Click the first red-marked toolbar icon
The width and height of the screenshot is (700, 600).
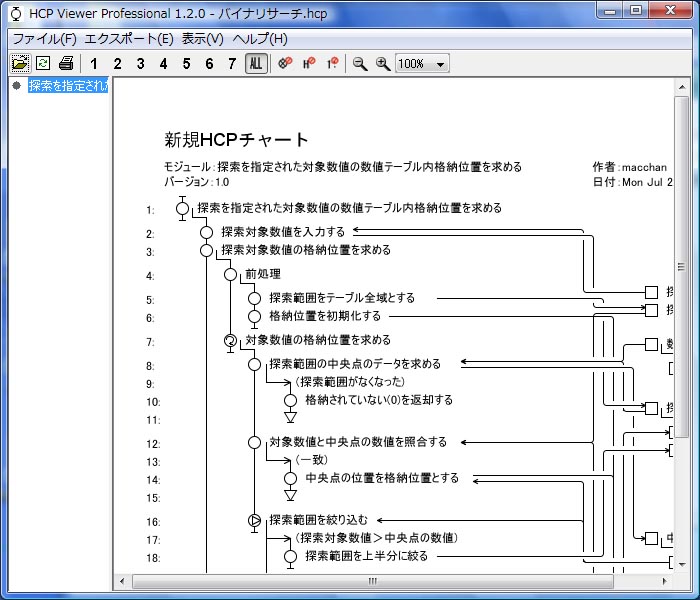[x=285, y=63]
